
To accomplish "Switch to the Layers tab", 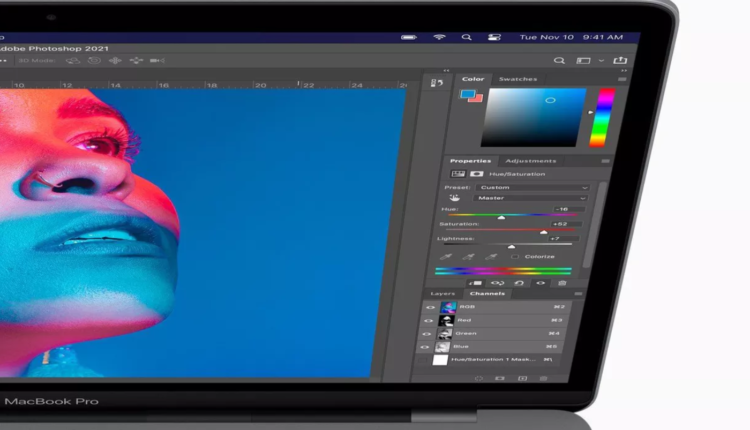I will (442, 294).
